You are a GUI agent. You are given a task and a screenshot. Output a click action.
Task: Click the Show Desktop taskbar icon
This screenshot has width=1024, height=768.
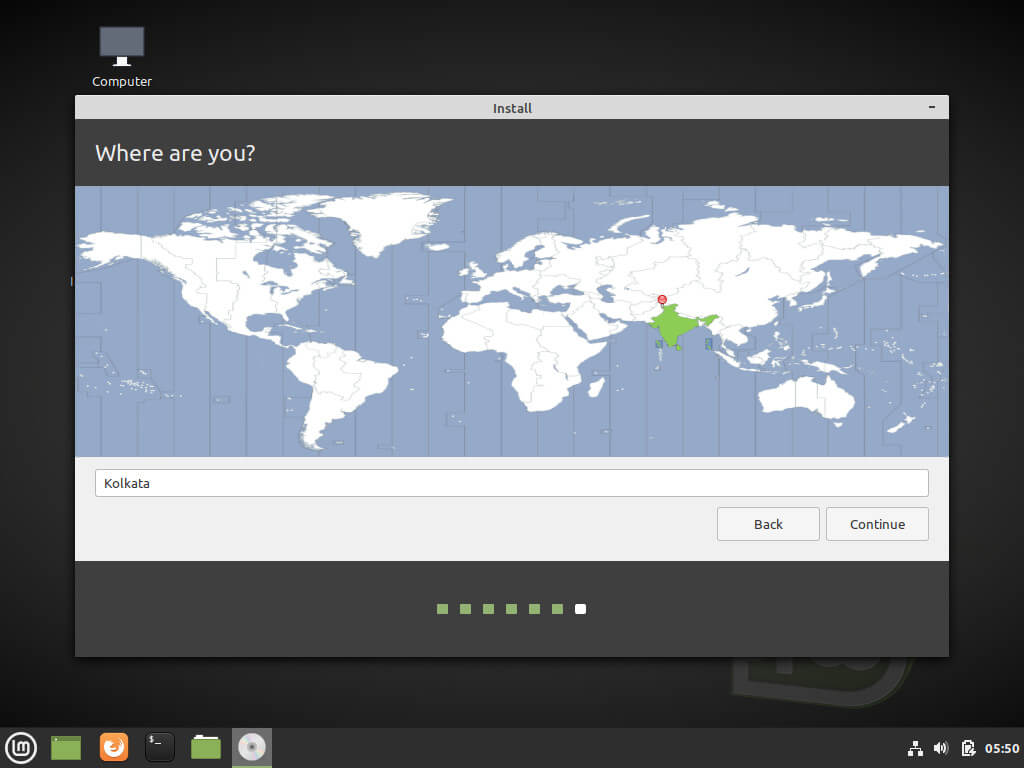click(66, 747)
